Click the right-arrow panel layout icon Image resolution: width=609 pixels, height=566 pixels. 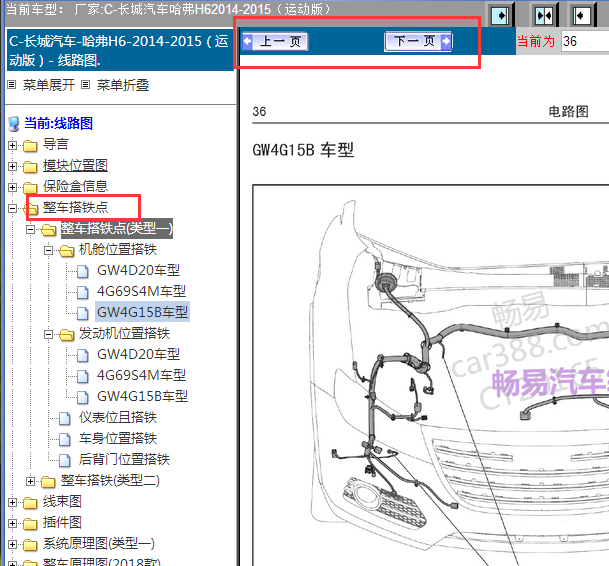pos(500,16)
